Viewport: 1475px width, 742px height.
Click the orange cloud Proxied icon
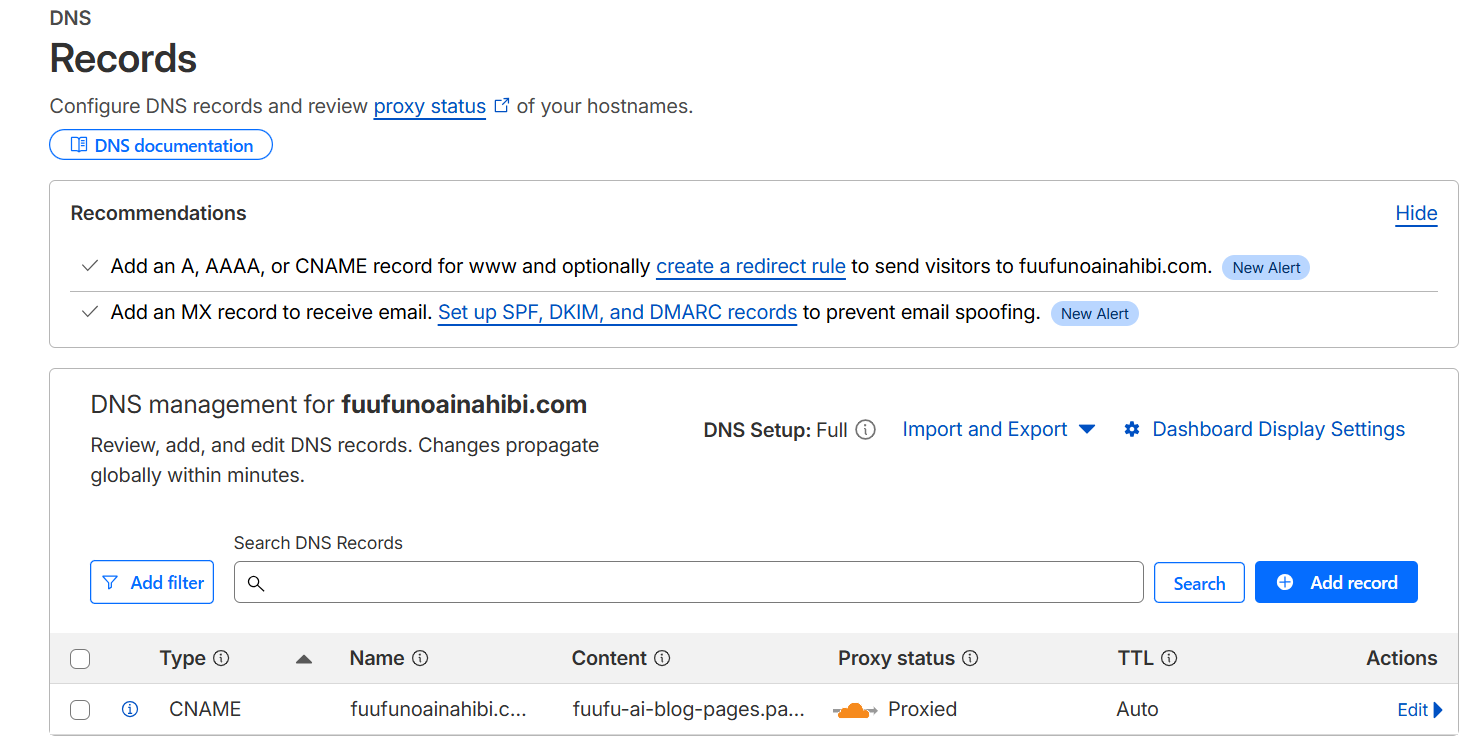coord(855,710)
